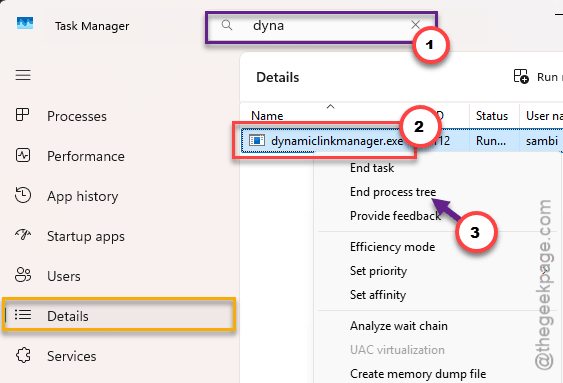Click the Task Manager app icon
The height and width of the screenshot is (383, 563).
(x=25, y=23)
